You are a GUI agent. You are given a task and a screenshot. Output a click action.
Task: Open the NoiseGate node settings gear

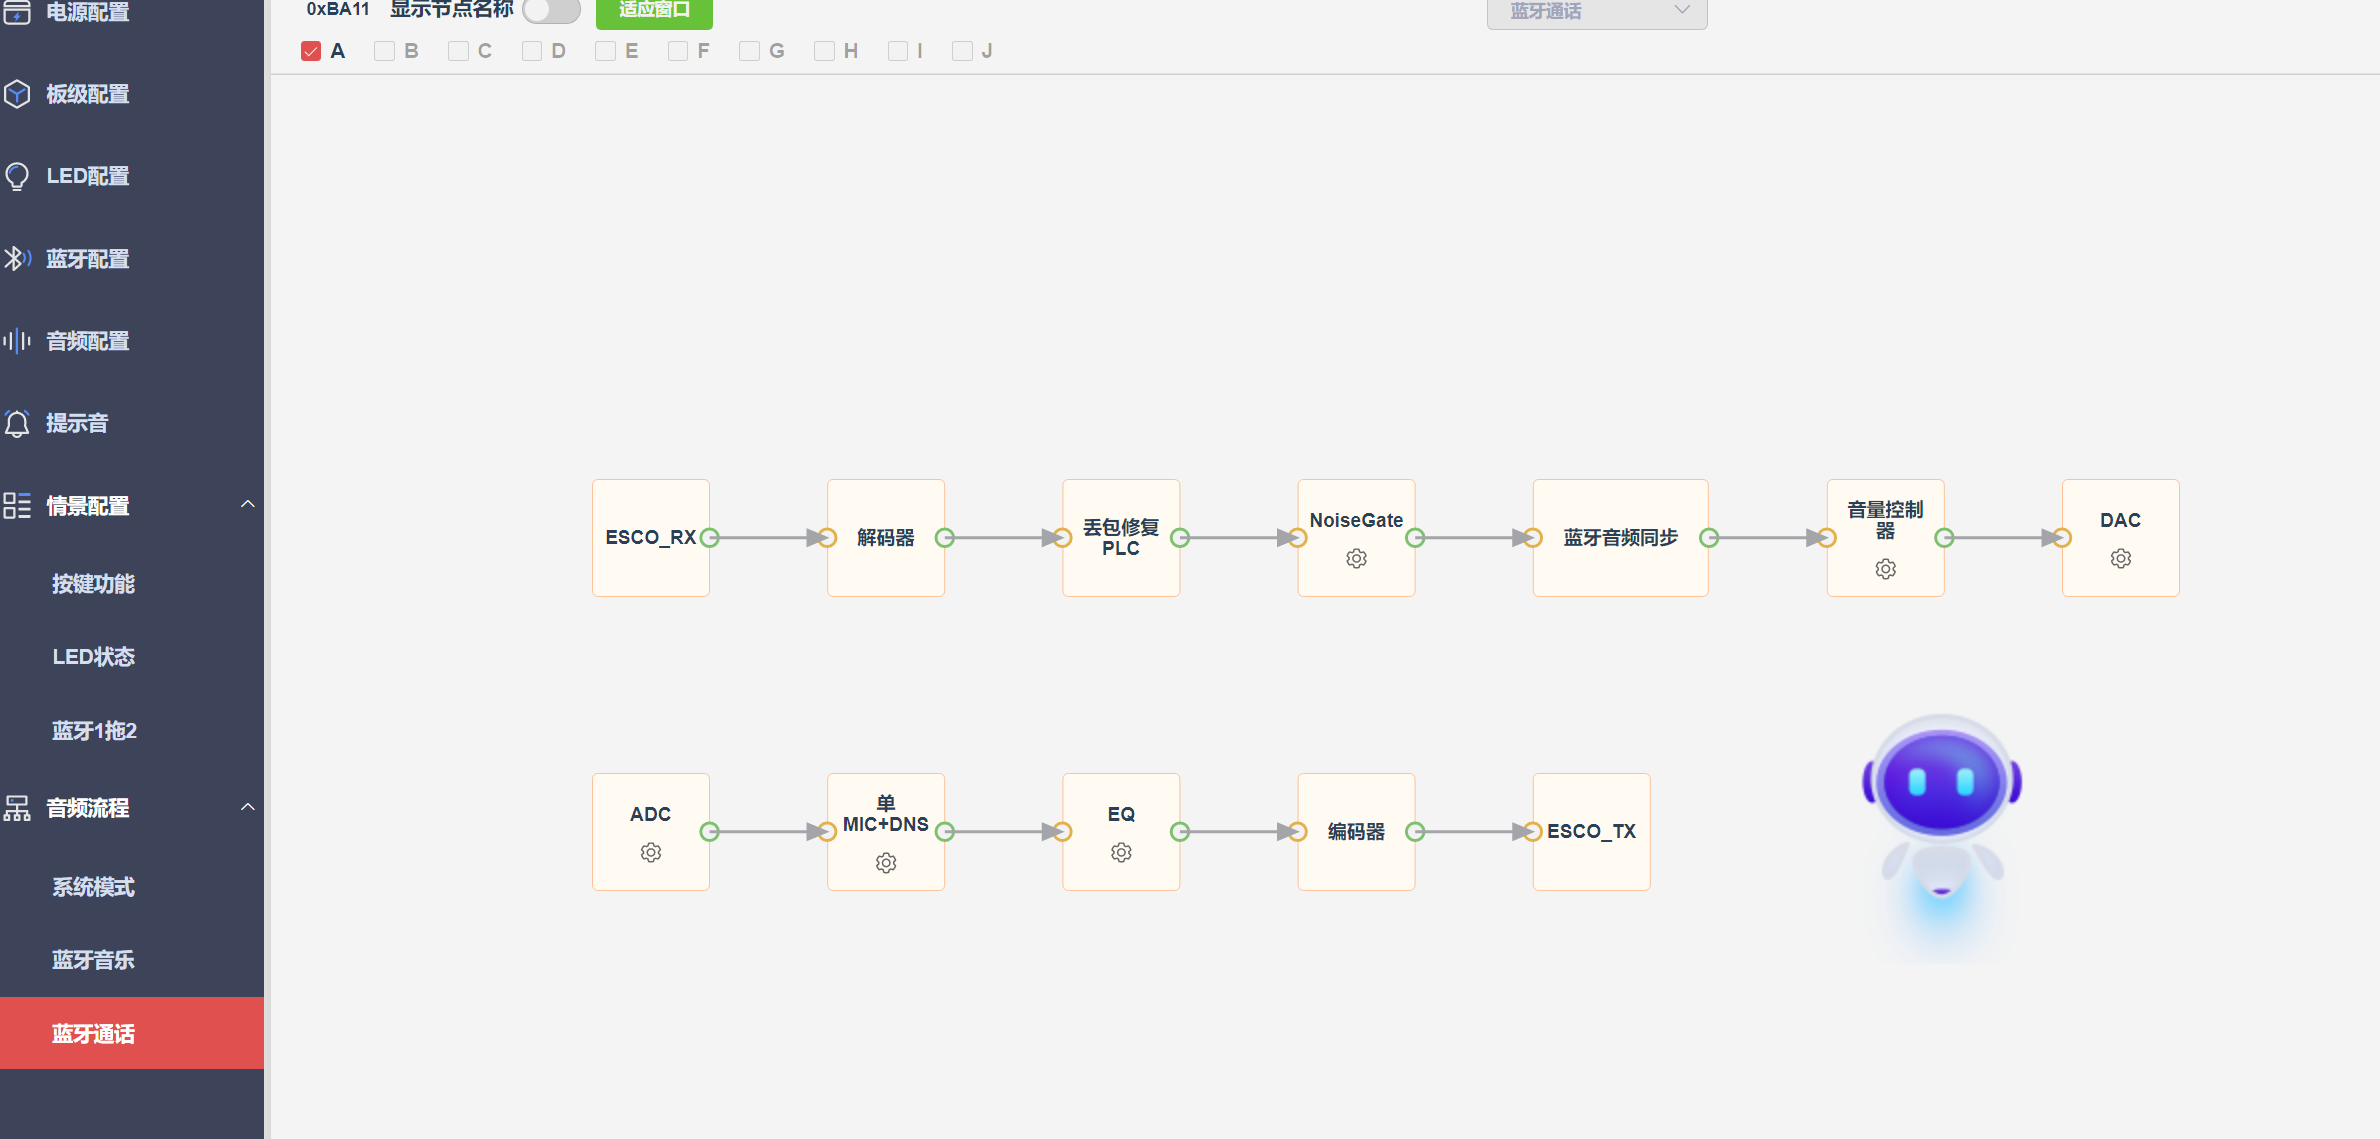(1356, 558)
